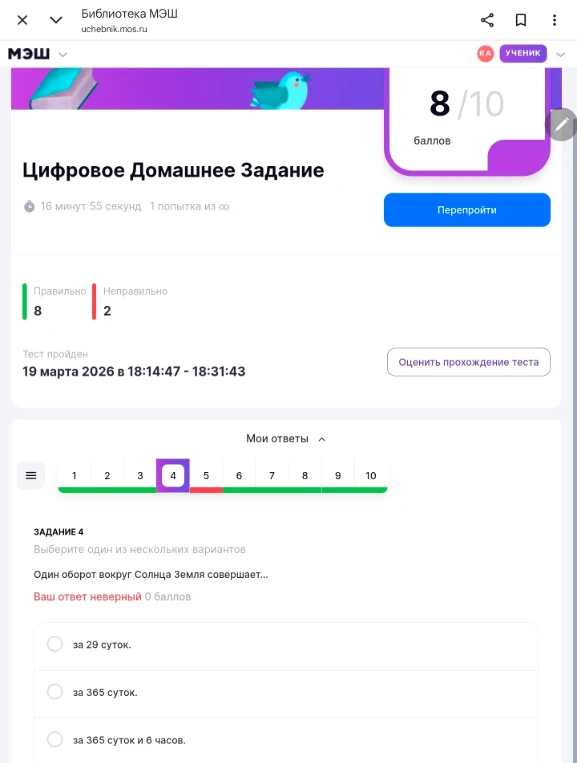Expand the dropdown next to МЭШ logo

point(63,54)
